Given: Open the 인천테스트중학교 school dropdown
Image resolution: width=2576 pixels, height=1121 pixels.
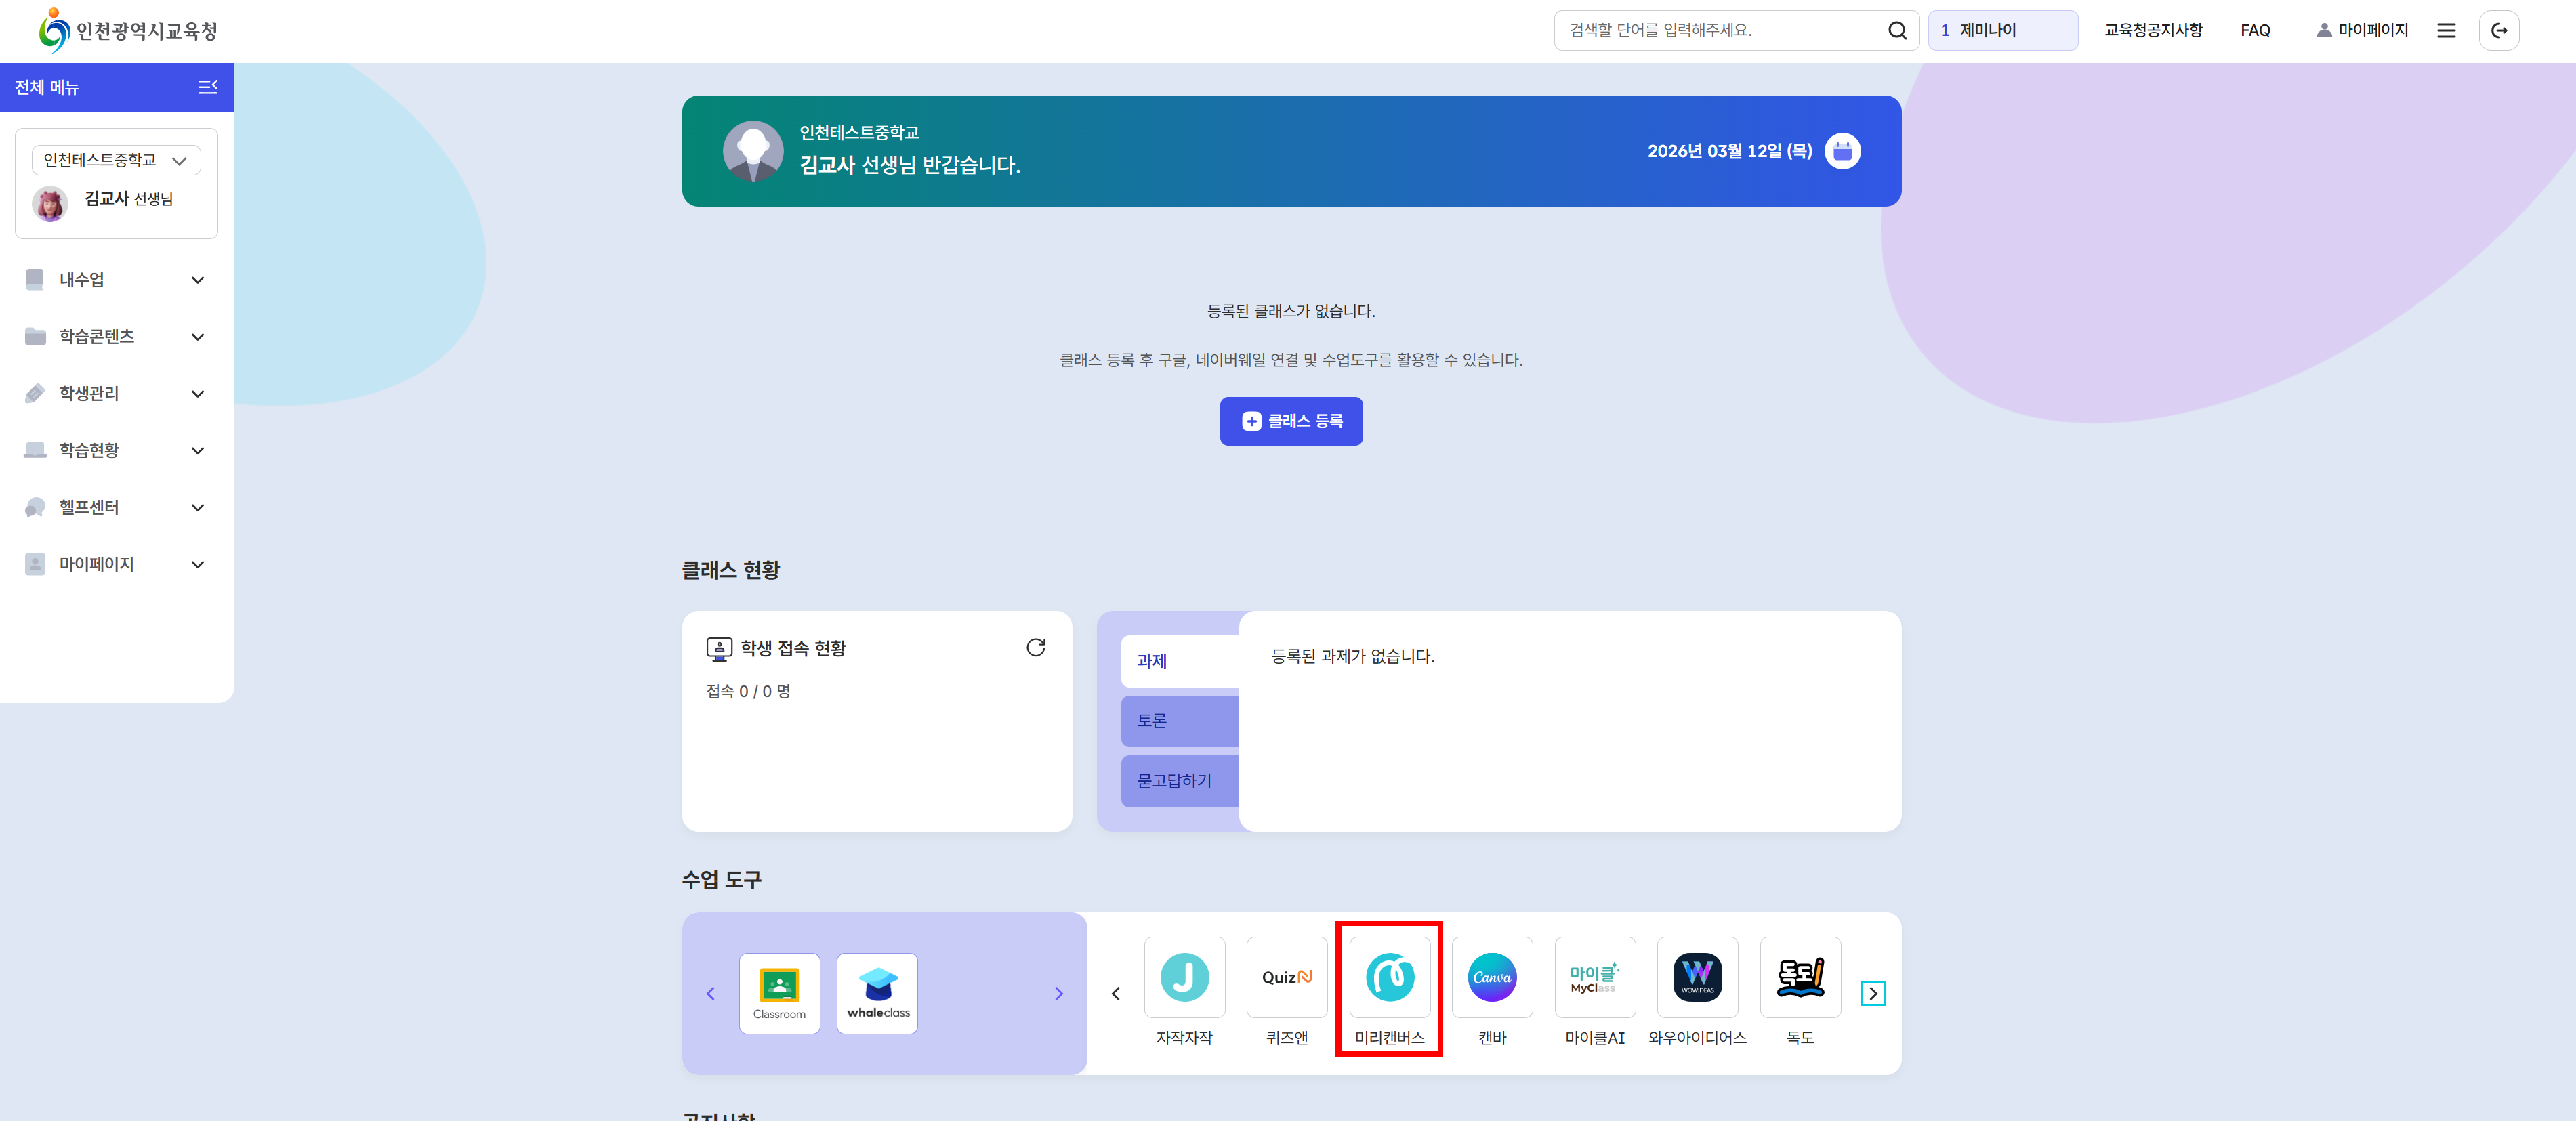Looking at the screenshot, I should pos(116,160).
